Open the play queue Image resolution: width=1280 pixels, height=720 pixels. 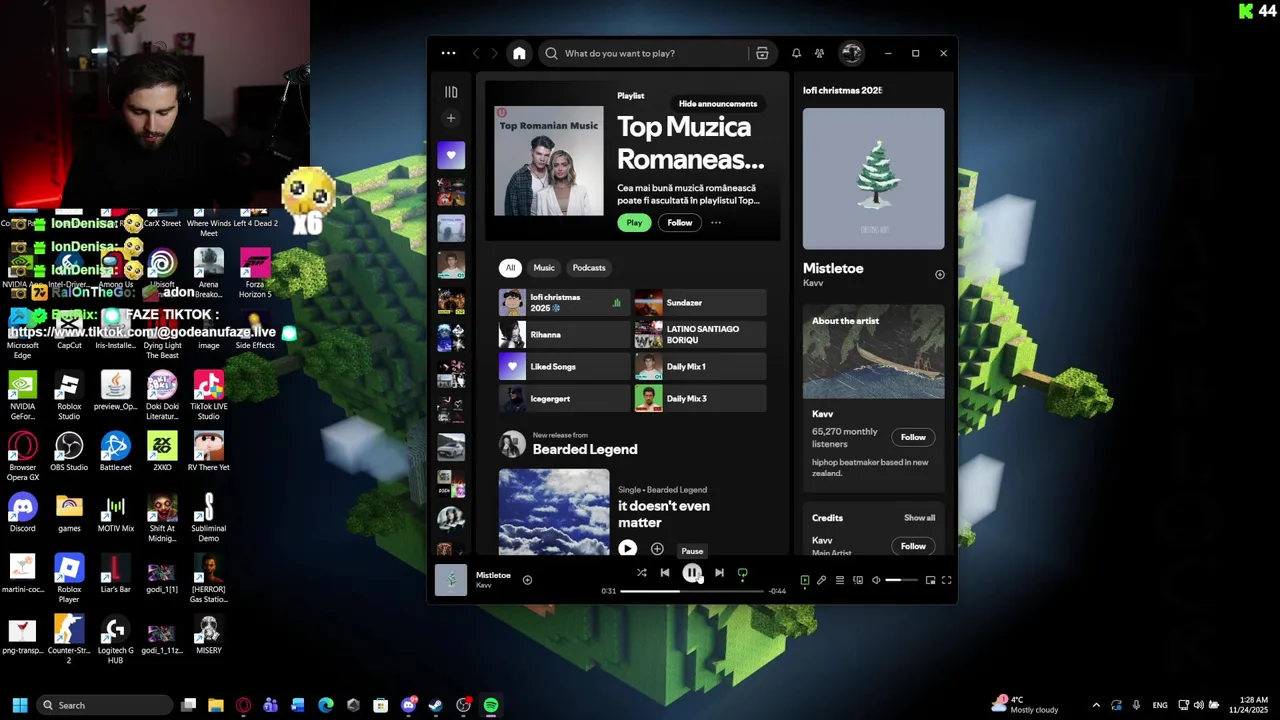pyautogui.click(x=840, y=580)
